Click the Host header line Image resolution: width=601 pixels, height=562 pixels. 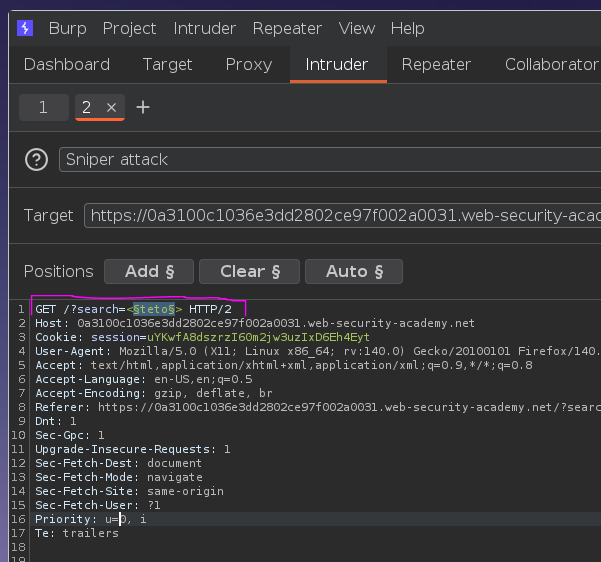coord(255,323)
